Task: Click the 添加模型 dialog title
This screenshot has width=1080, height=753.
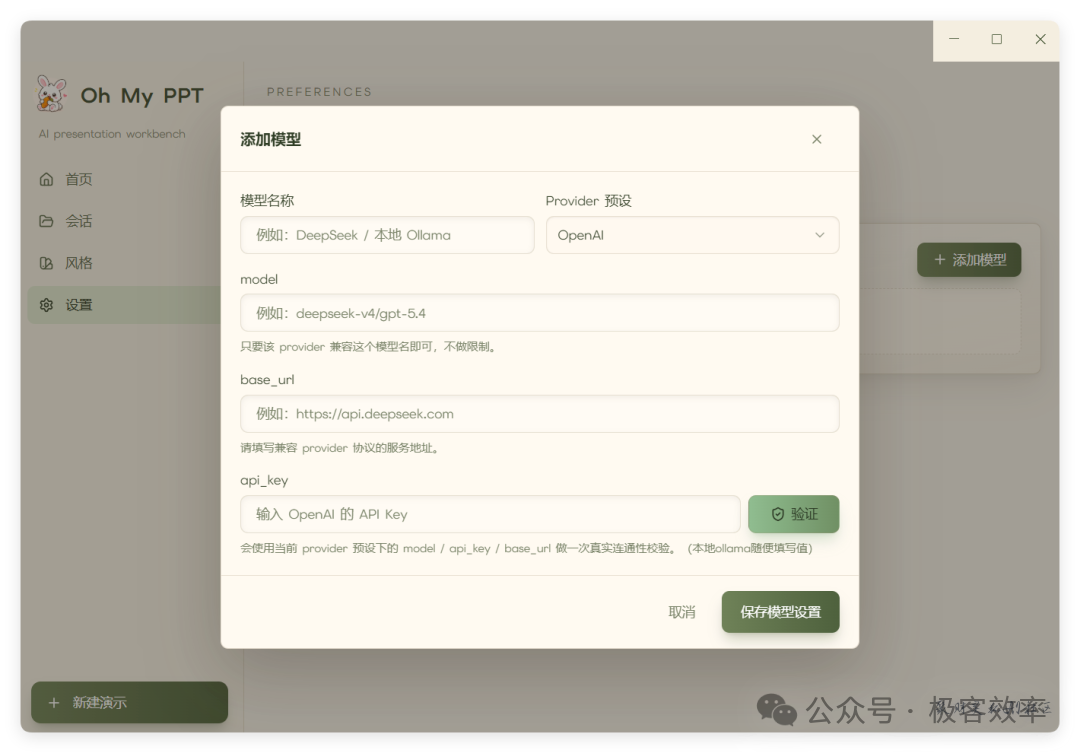Action: 271,139
